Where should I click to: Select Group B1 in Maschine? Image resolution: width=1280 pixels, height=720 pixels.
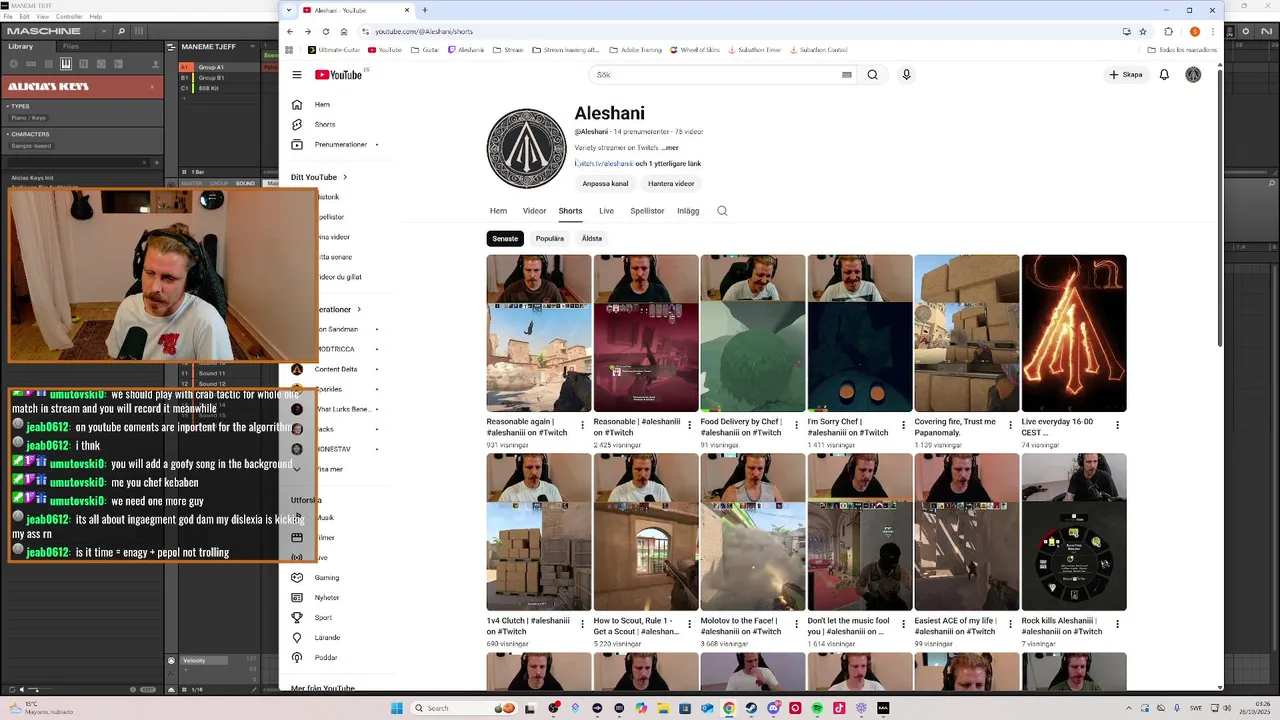click(211, 77)
